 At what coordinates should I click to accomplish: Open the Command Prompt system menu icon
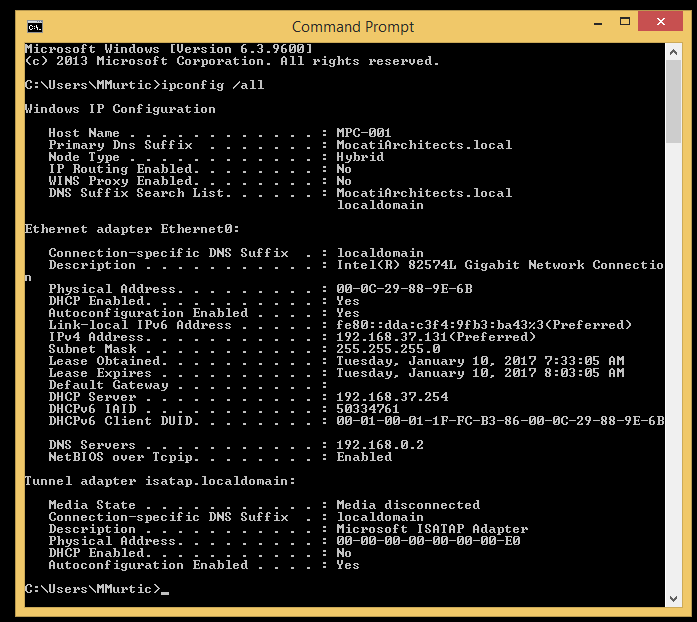coord(35,27)
